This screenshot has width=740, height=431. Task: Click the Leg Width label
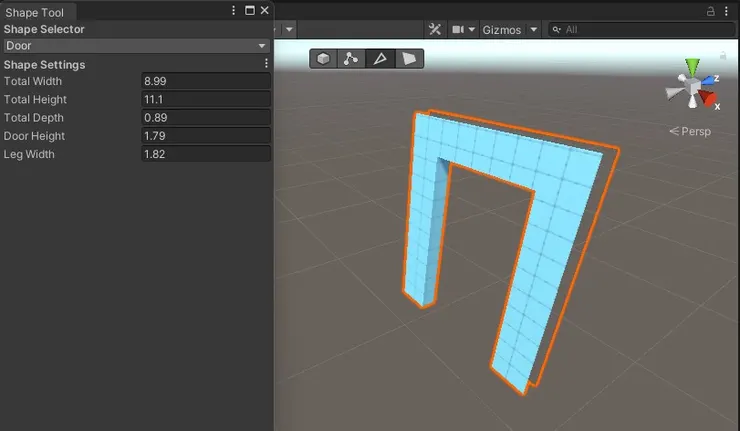tap(29, 154)
